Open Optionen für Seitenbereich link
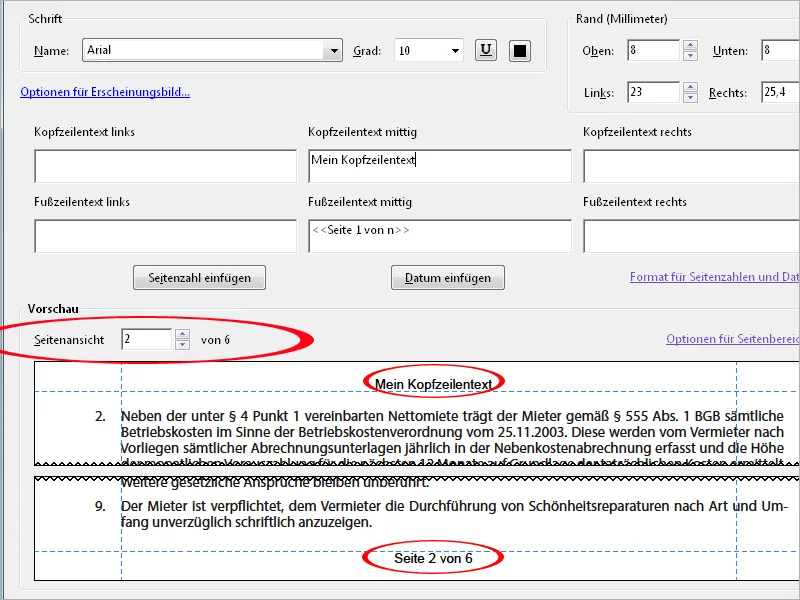The image size is (800, 600). coord(733,339)
